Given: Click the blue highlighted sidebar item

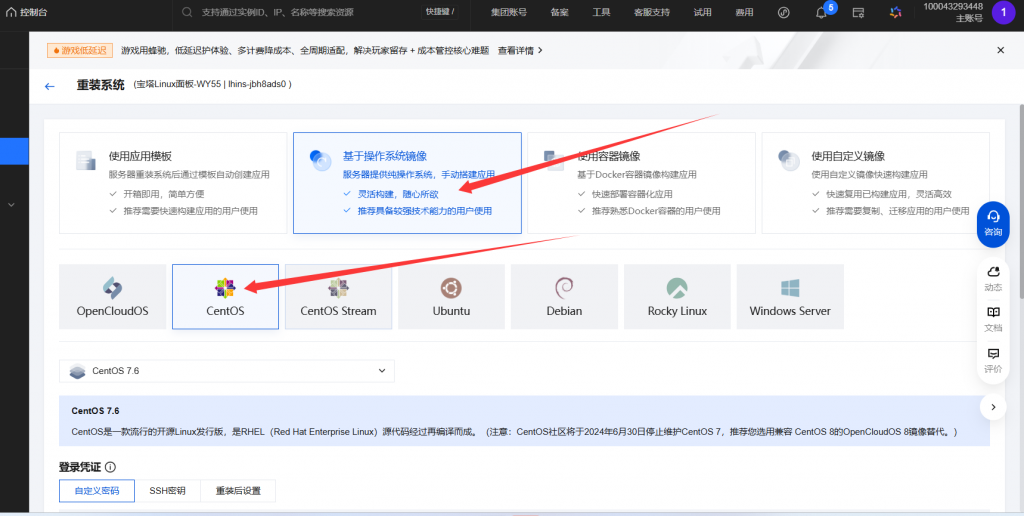Looking at the screenshot, I should [x=14, y=151].
